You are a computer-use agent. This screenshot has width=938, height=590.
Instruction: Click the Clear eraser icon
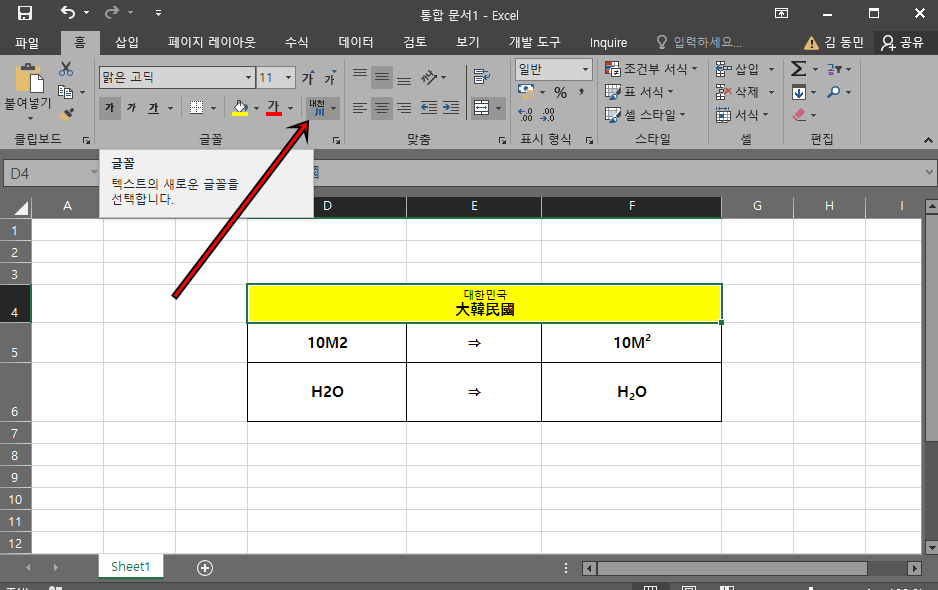[x=799, y=114]
